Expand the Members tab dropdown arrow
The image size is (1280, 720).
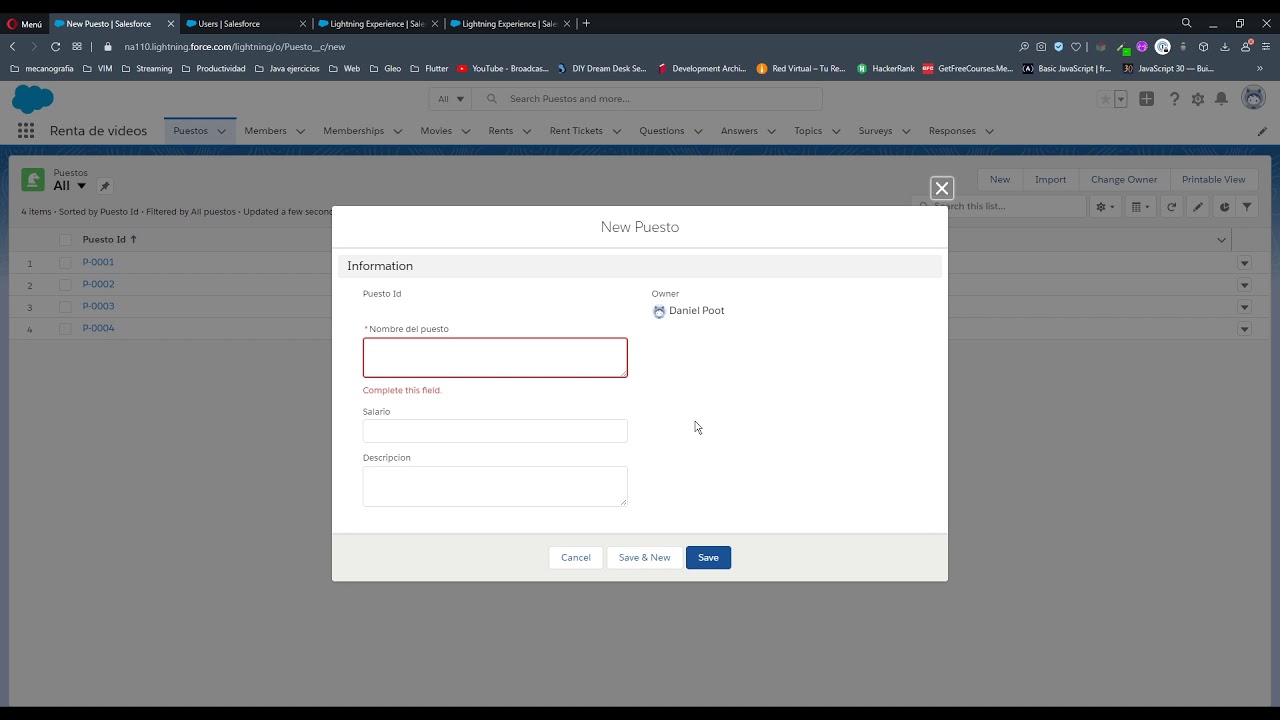point(300,131)
